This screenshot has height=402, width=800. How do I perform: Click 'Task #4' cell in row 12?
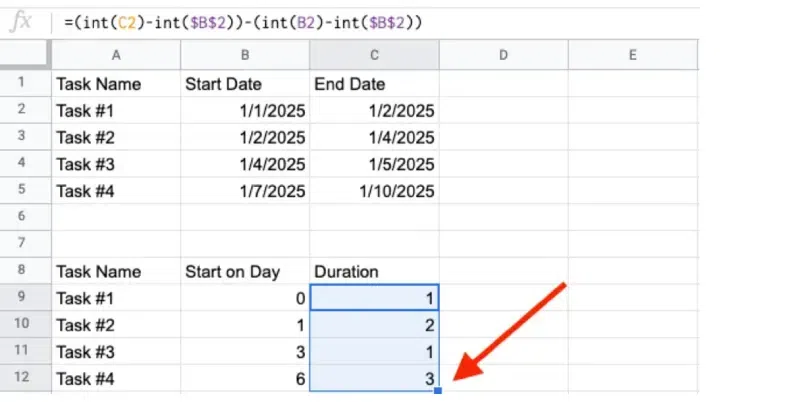pos(116,378)
